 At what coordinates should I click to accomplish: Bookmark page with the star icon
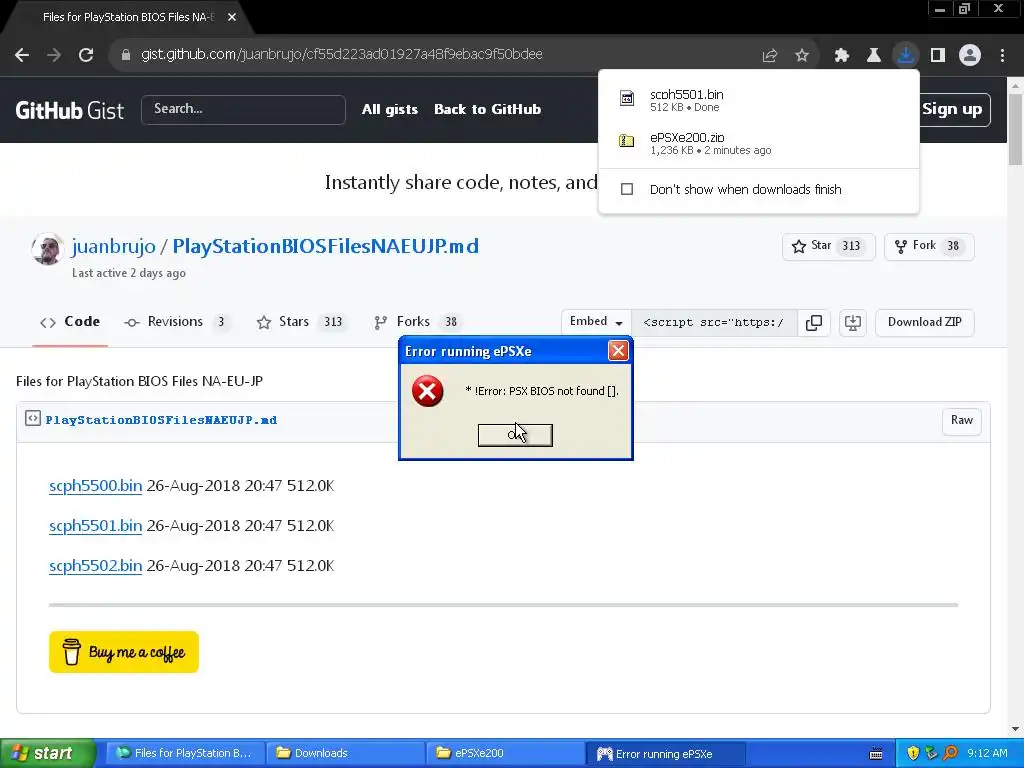[x=802, y=56]
